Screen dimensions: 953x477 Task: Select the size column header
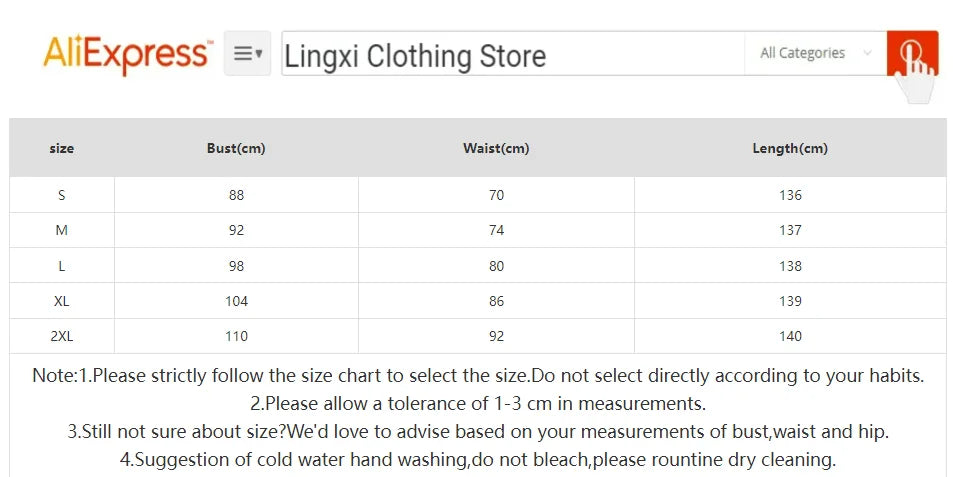click(x=62, y=148)
